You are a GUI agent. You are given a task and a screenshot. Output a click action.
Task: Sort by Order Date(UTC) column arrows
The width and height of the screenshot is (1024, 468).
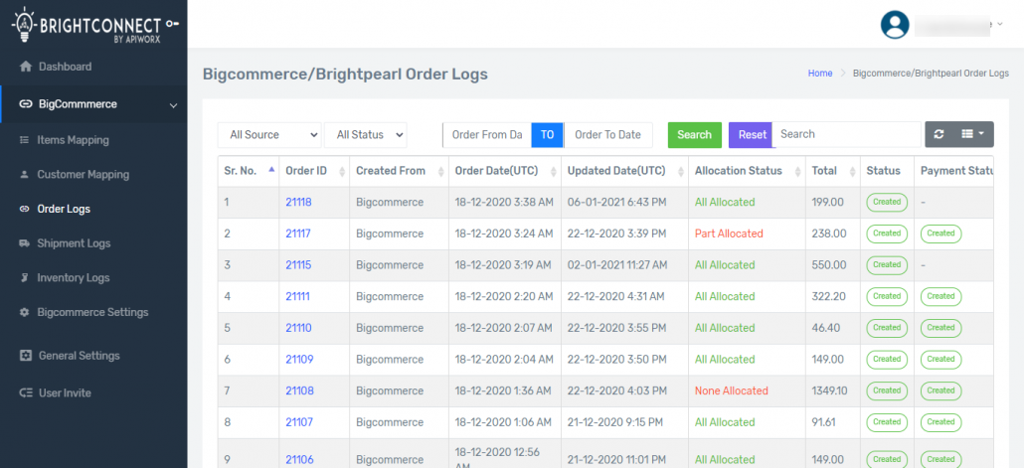coord(554,171)
